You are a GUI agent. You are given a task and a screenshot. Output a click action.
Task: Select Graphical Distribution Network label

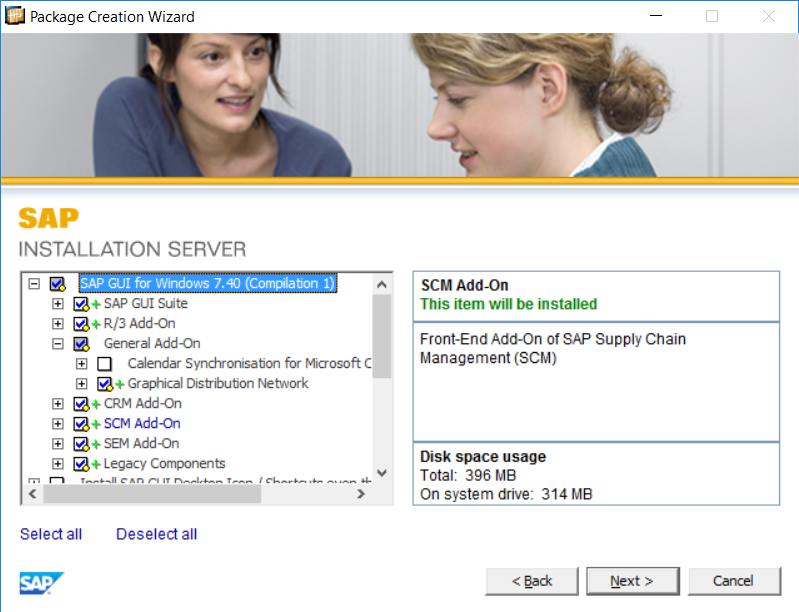pyautogui.click(x=218, y=383)
